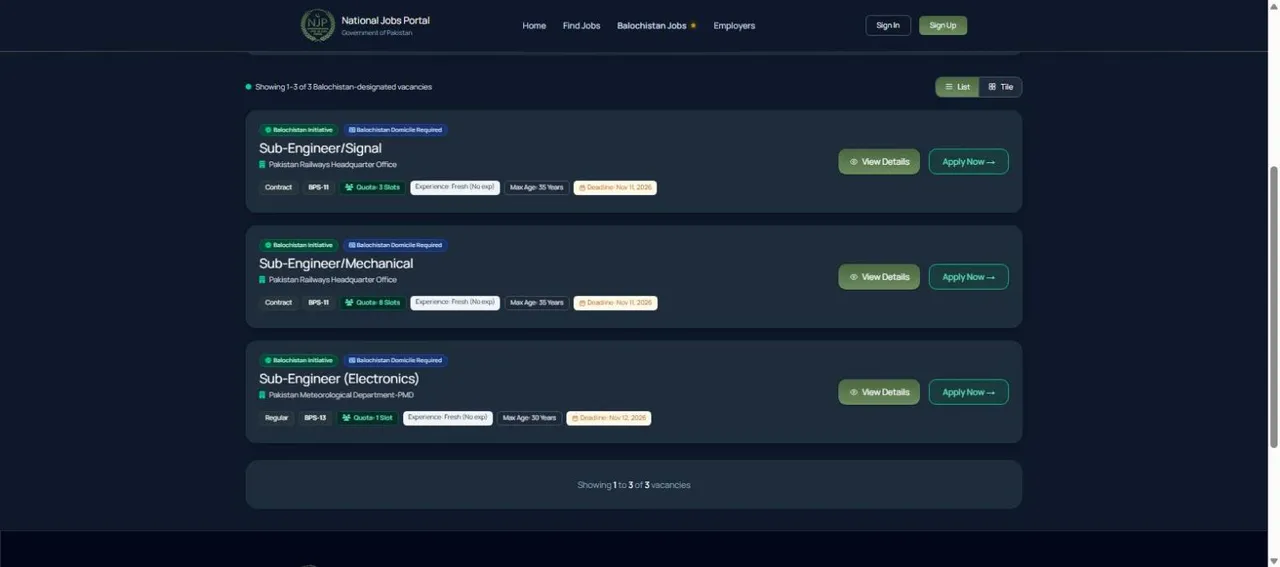Open the Employers menu item
Viewport: 1280px width, 567px height.
pyautogui.click(x=734, y=26)
